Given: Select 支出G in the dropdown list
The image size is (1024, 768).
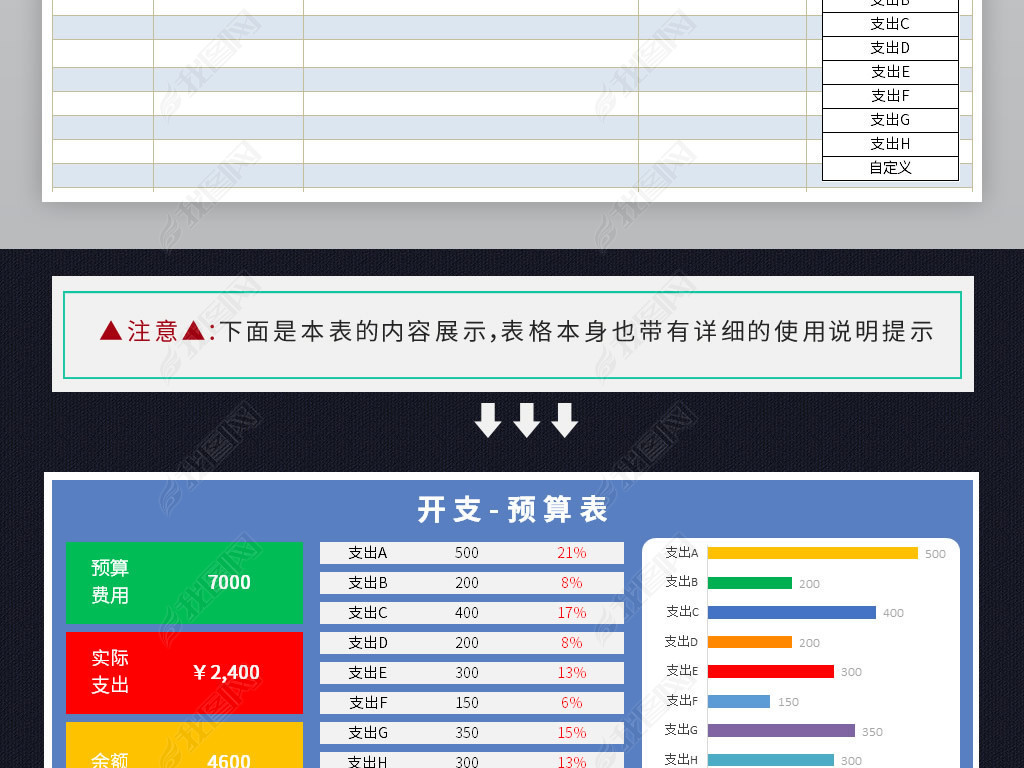Looking at the screenshot, I should click(x=890, y=120).
